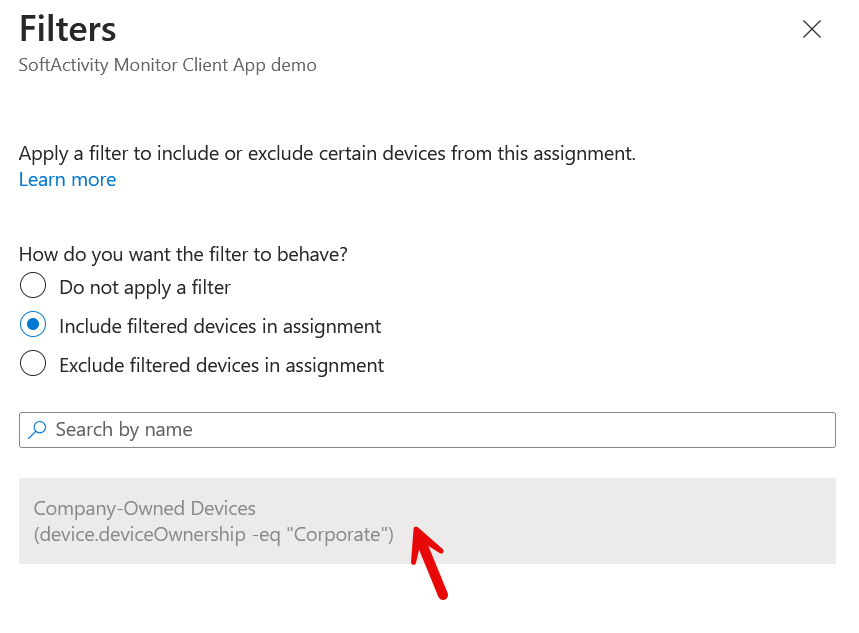859x633 pixels.
Task: Click the SoftActivity Monitor Client App demo subtitle
Action: click(x=168, y=65)
